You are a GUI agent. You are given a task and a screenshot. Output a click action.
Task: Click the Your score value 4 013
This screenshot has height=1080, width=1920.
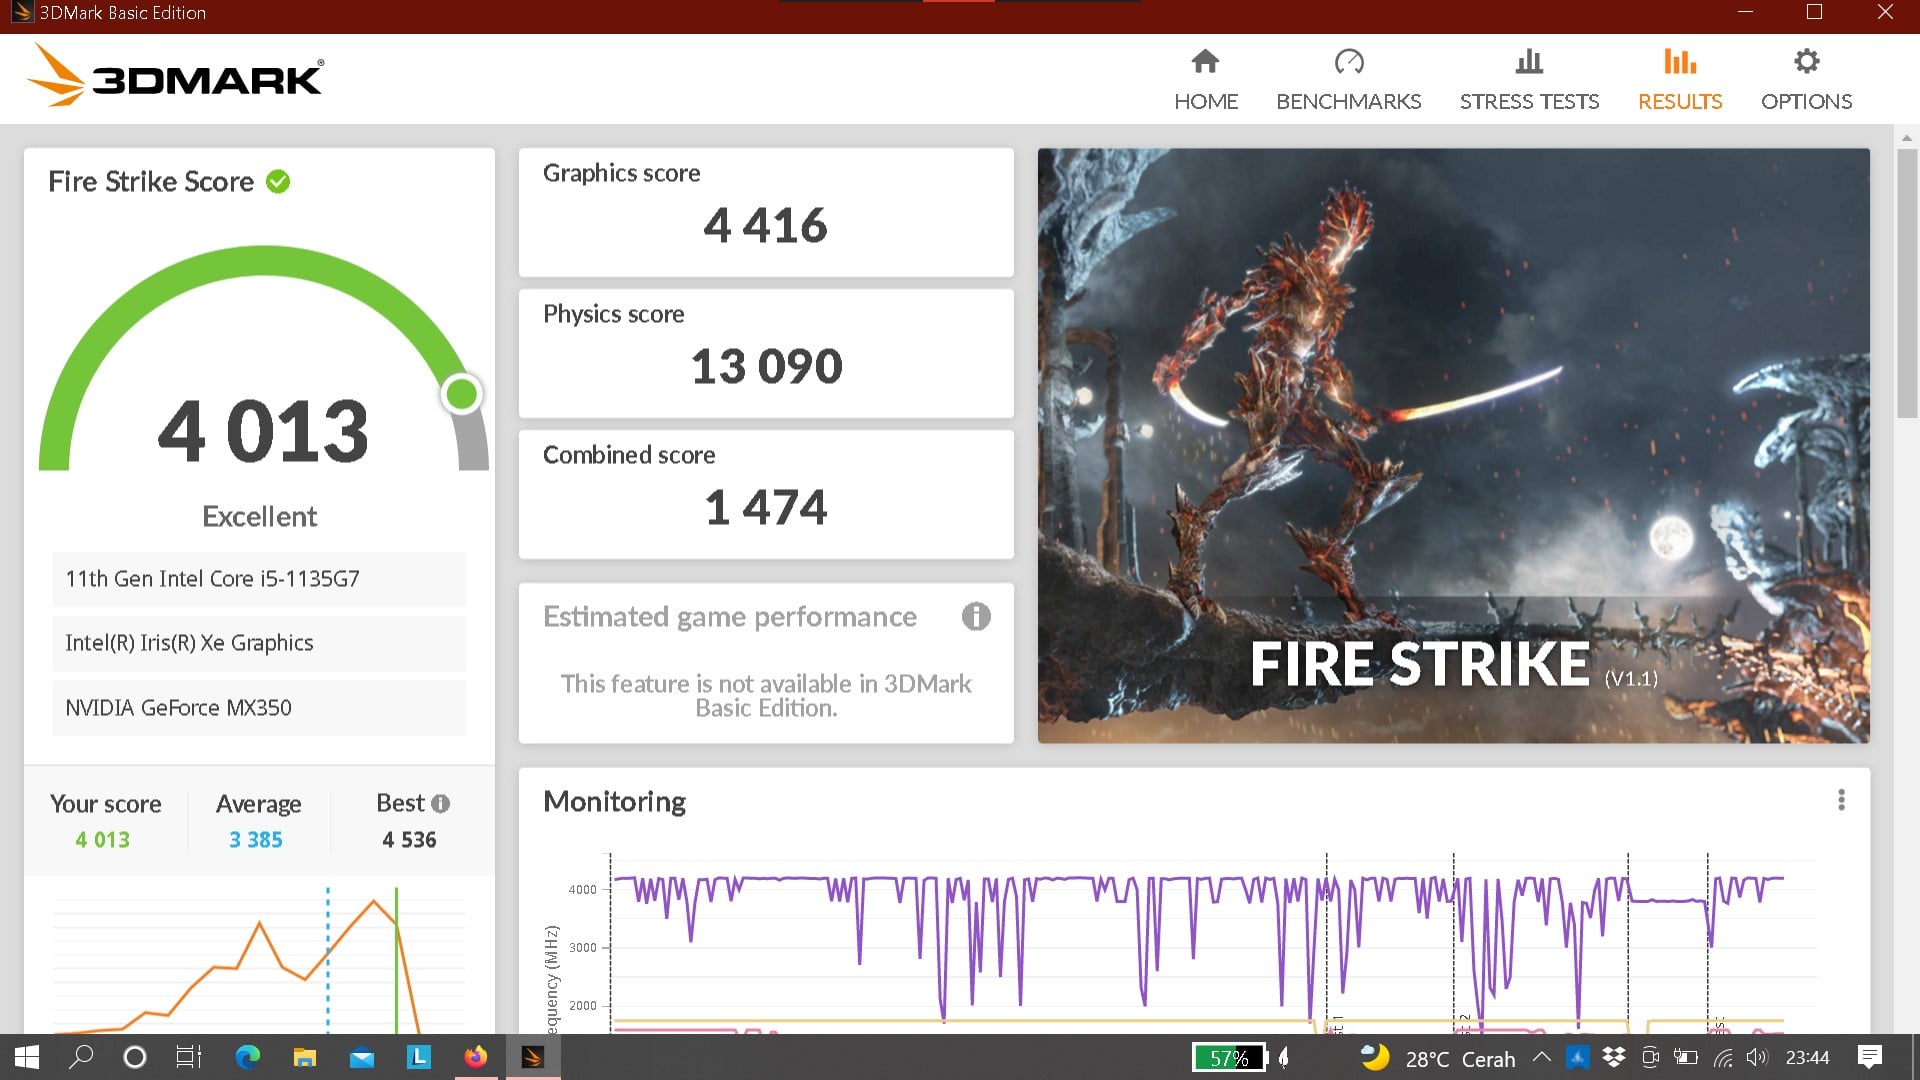point(103,840)
